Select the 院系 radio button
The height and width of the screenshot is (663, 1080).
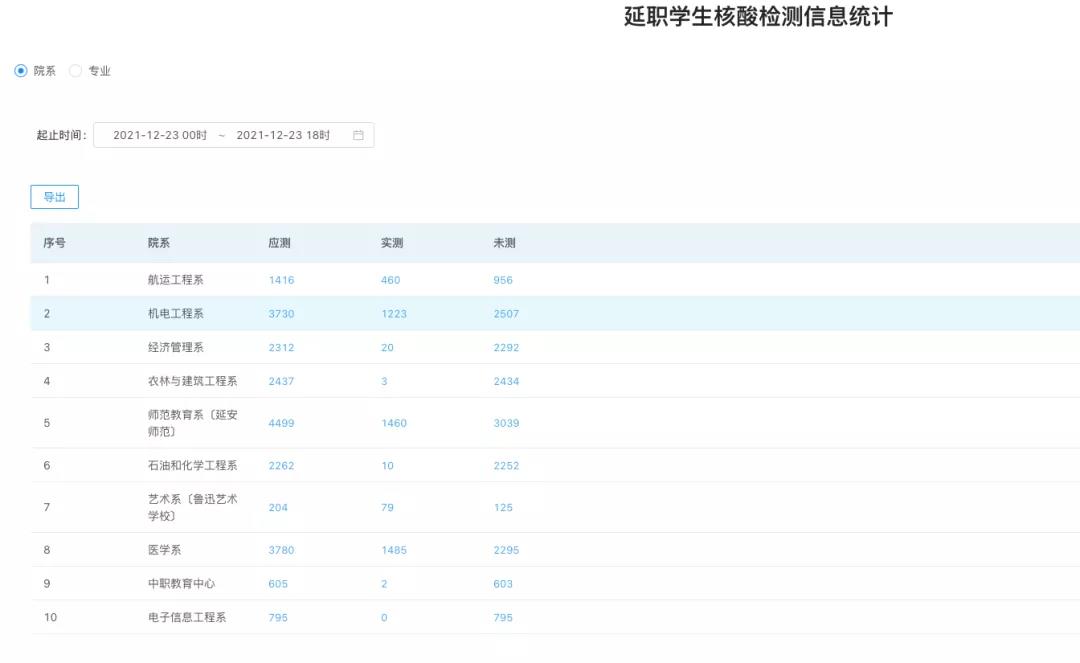coord(21,70)
